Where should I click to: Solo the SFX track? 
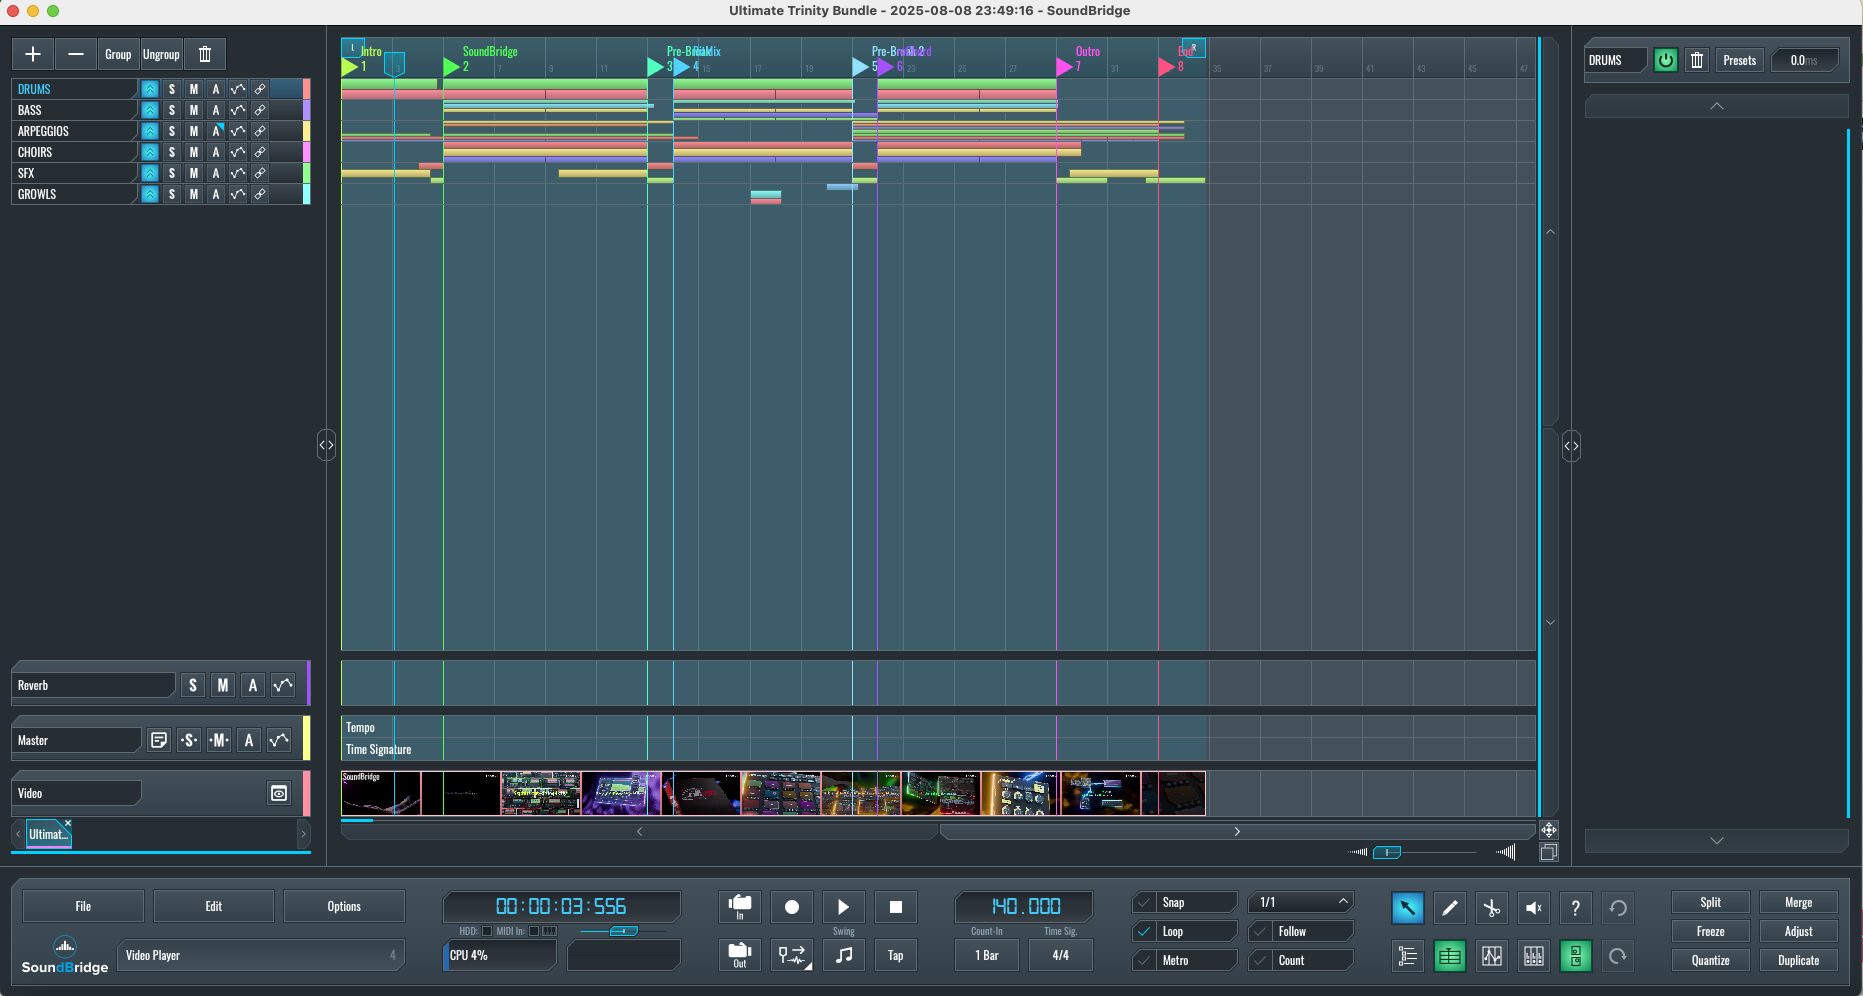(172, 173)
